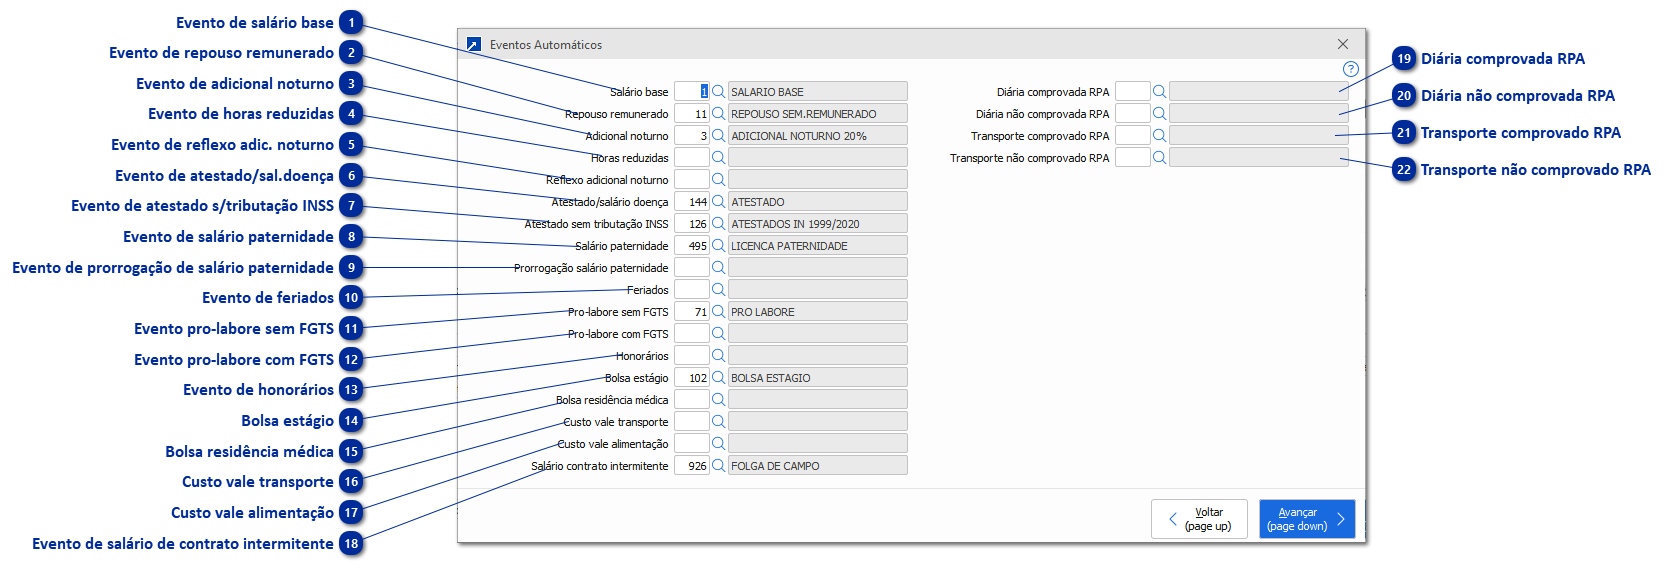Open lookup for Feriados field

pos(718,289)
